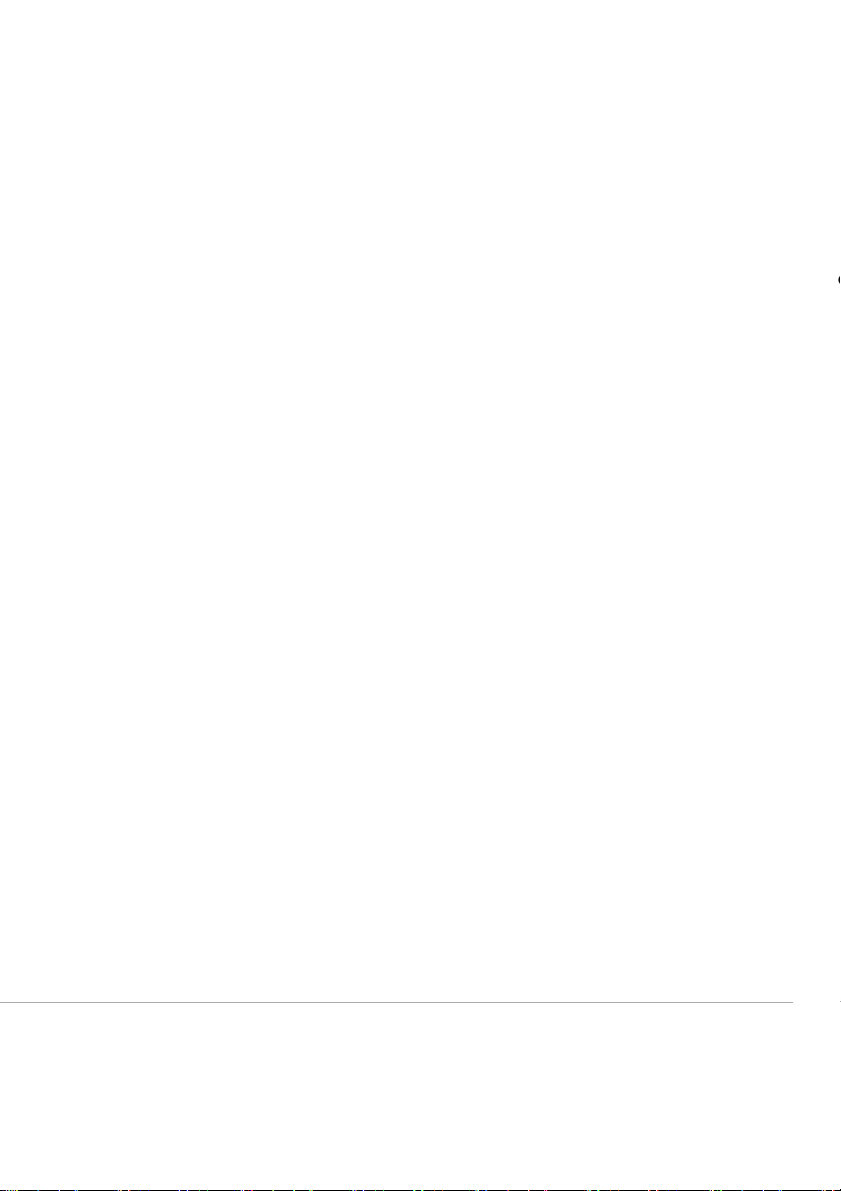
Task: Click the dark mark on right edge
Action: pos(837,281)
